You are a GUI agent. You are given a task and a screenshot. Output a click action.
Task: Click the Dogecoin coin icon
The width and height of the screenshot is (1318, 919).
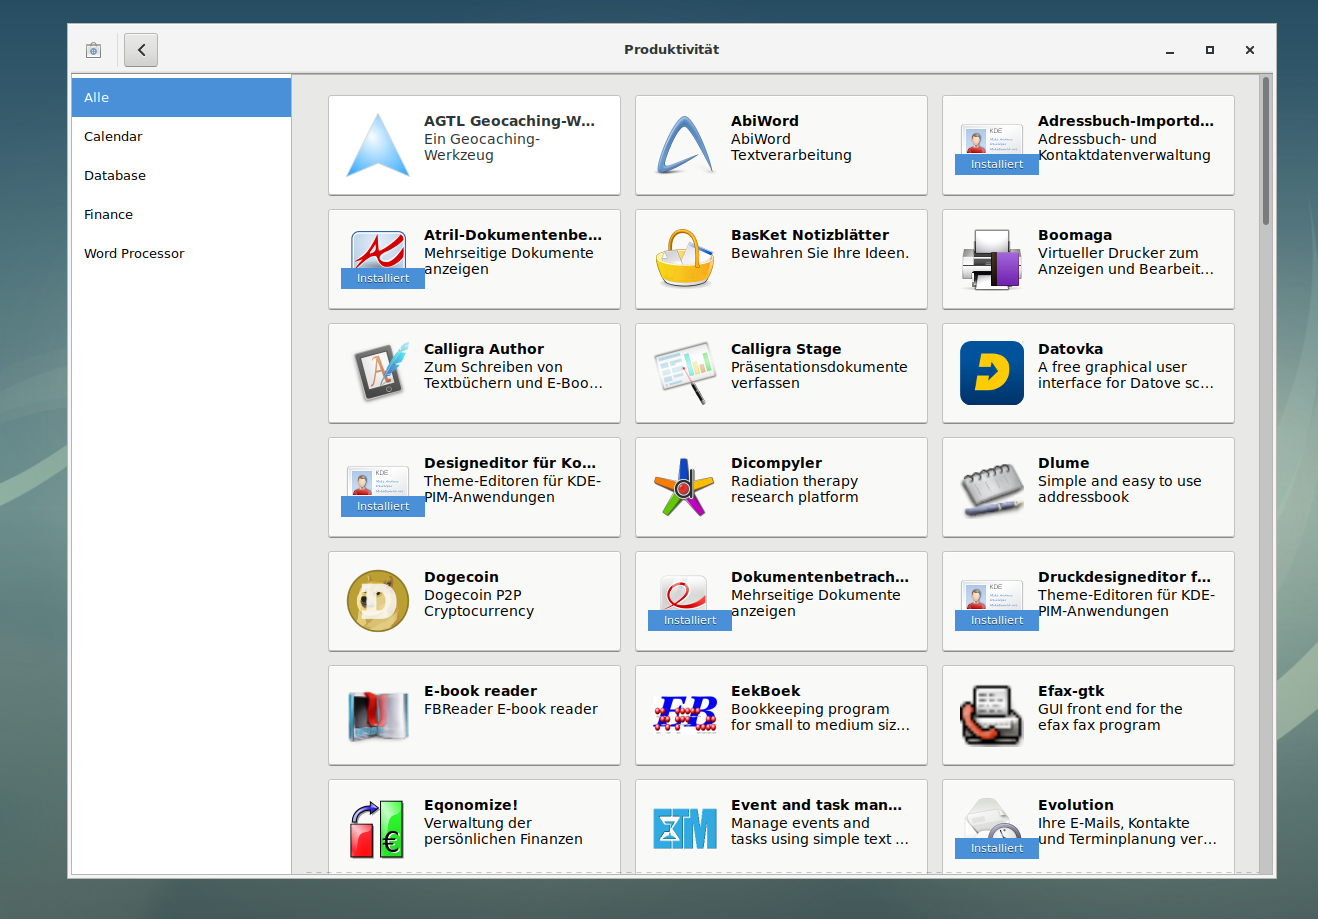pos(378,601)
